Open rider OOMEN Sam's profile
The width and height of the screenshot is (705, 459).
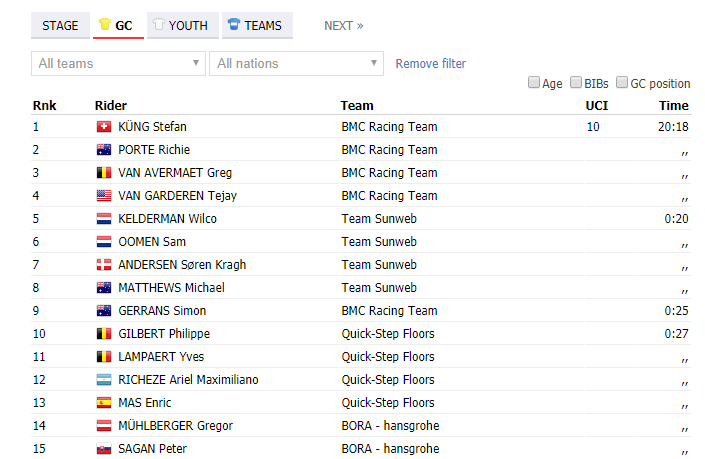(152, 242)
